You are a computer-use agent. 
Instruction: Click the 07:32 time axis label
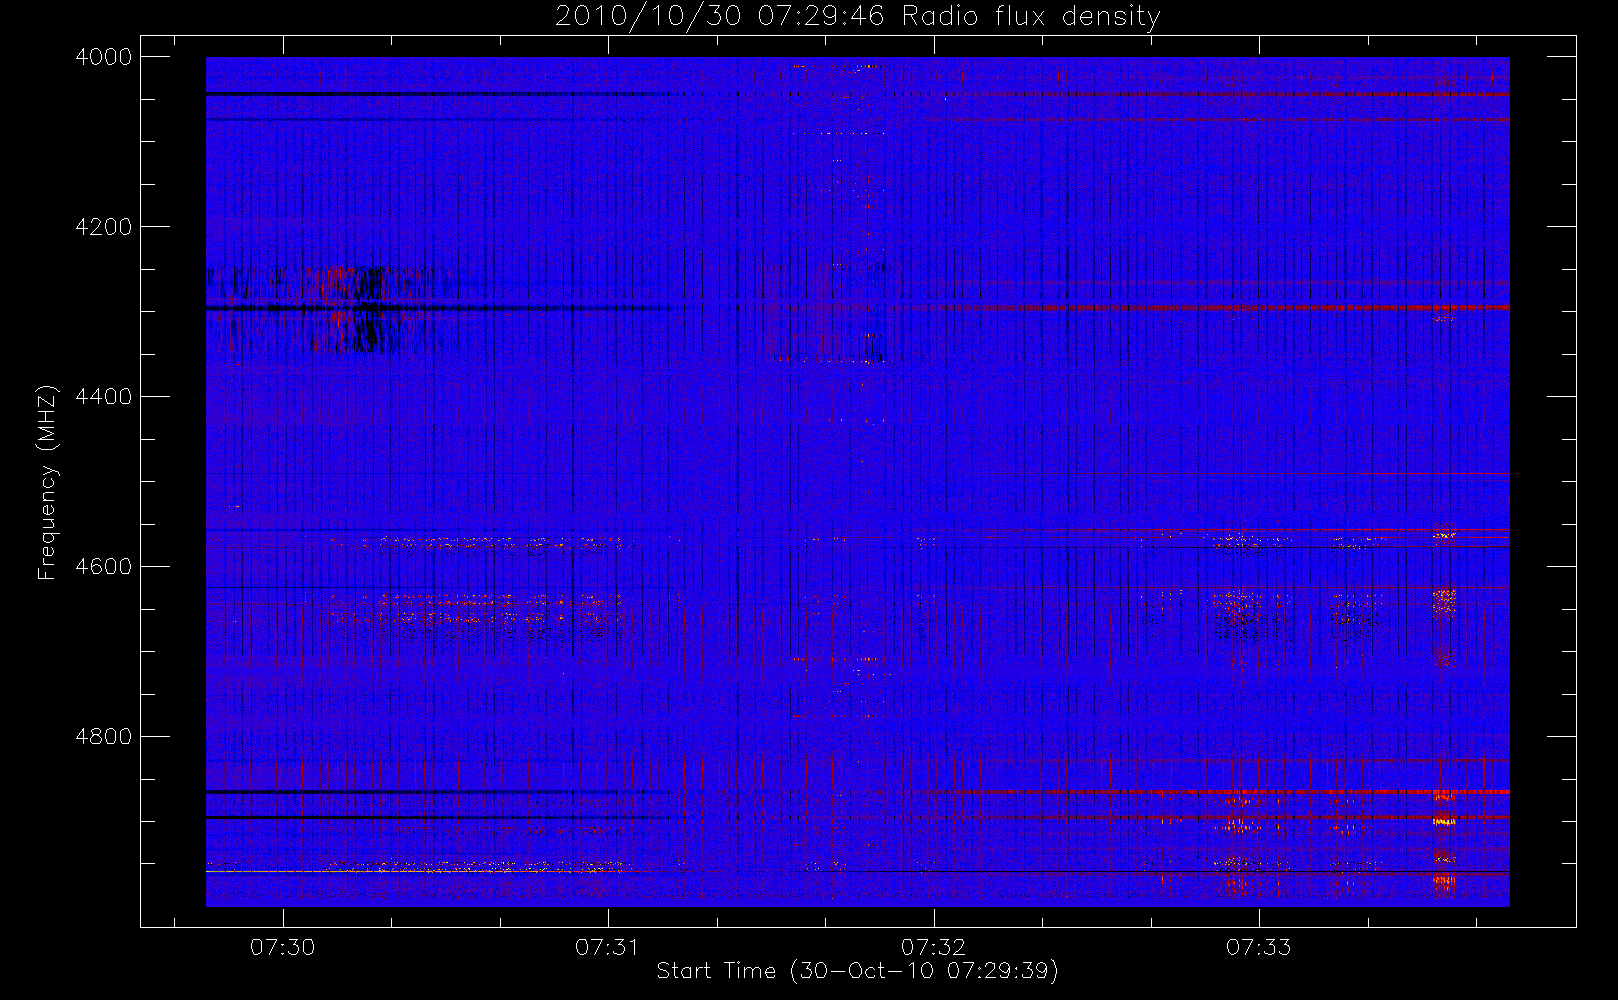point(934,947)
